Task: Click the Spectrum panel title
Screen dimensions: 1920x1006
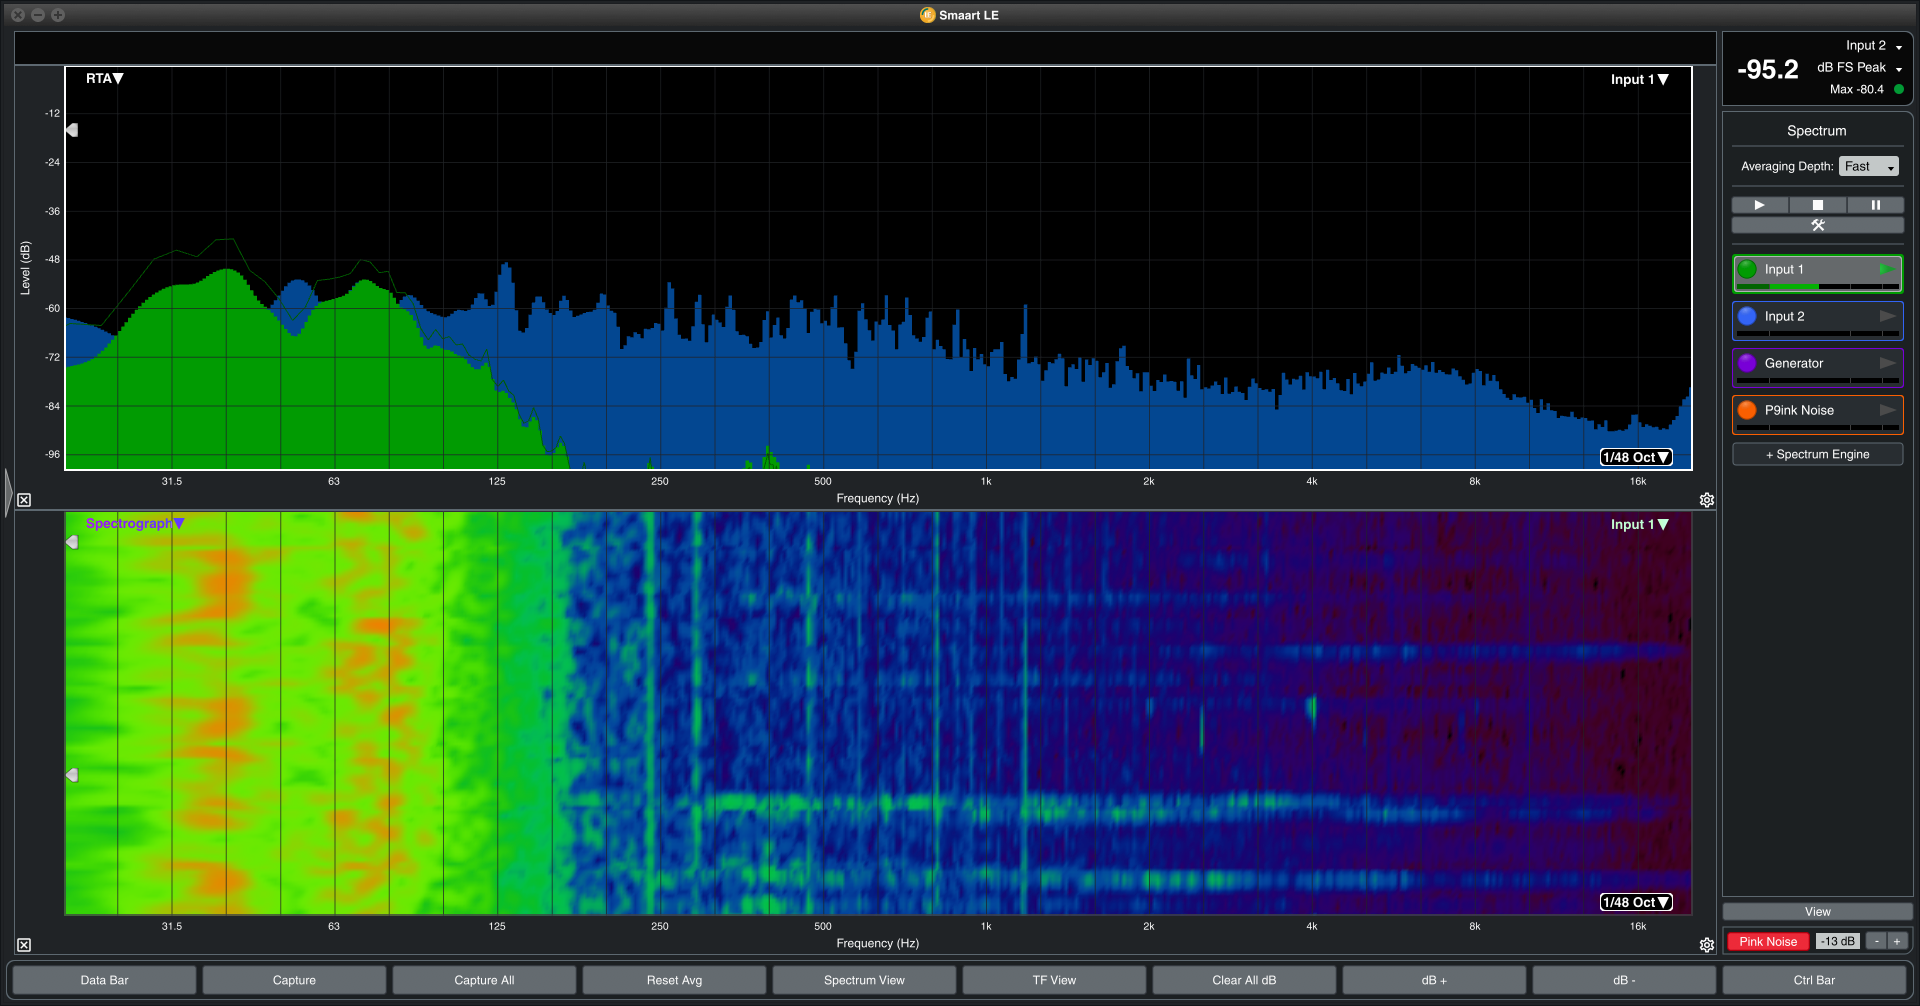Action: tap(1817, 131)
